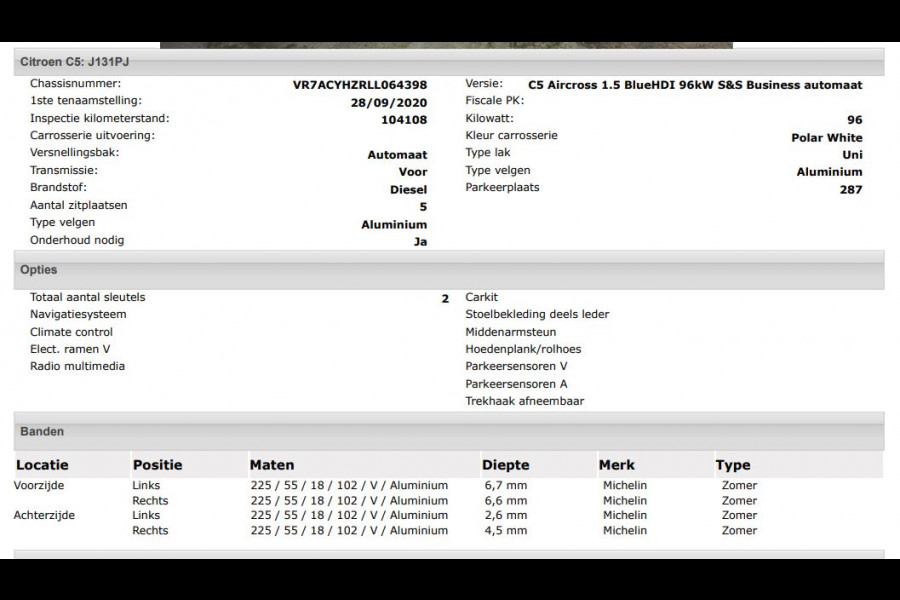Image resolution: width=900 pixels, height=600 pixels.
Task: Click the Locatie column header
Action: click(x=42, y=465)
